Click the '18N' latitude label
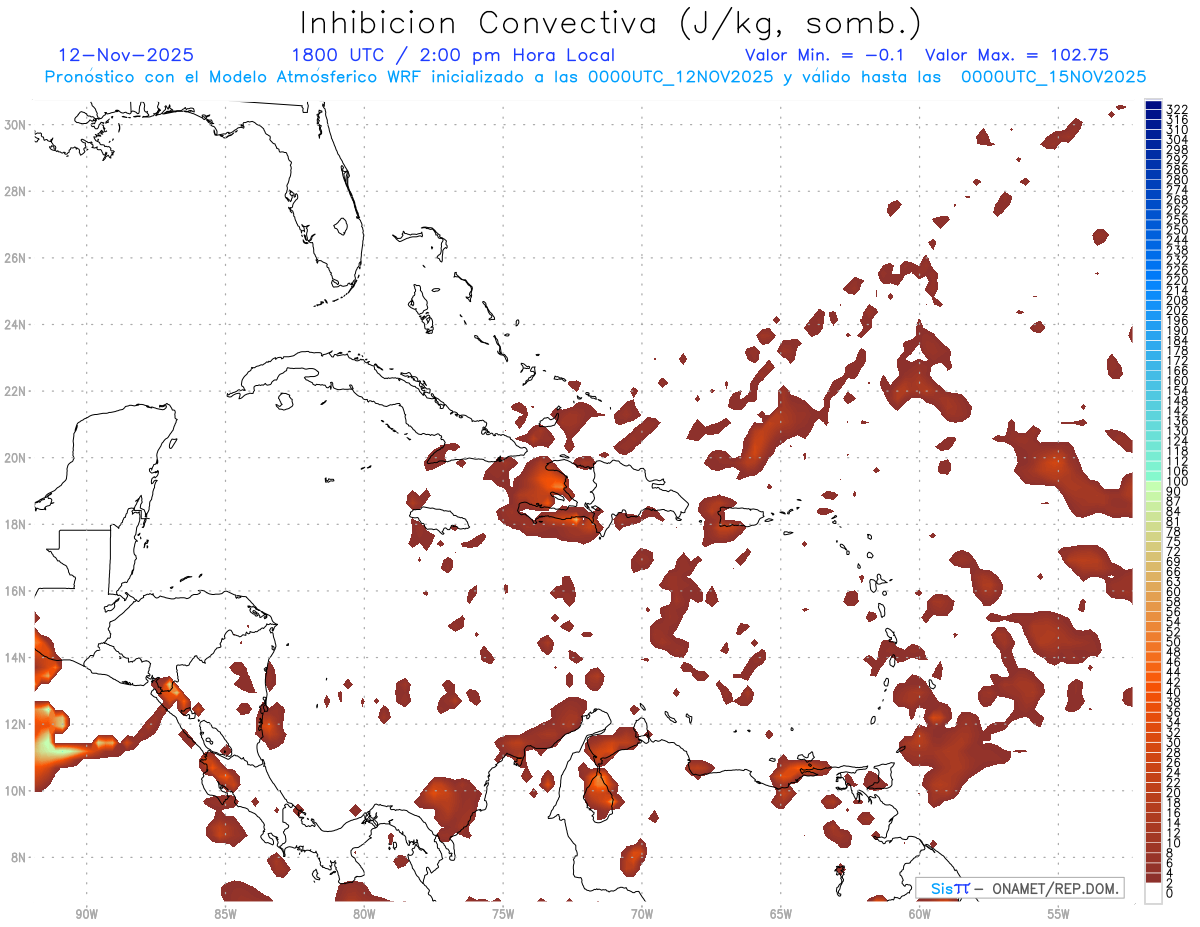 pyautogui.click(x=16, y=524)
